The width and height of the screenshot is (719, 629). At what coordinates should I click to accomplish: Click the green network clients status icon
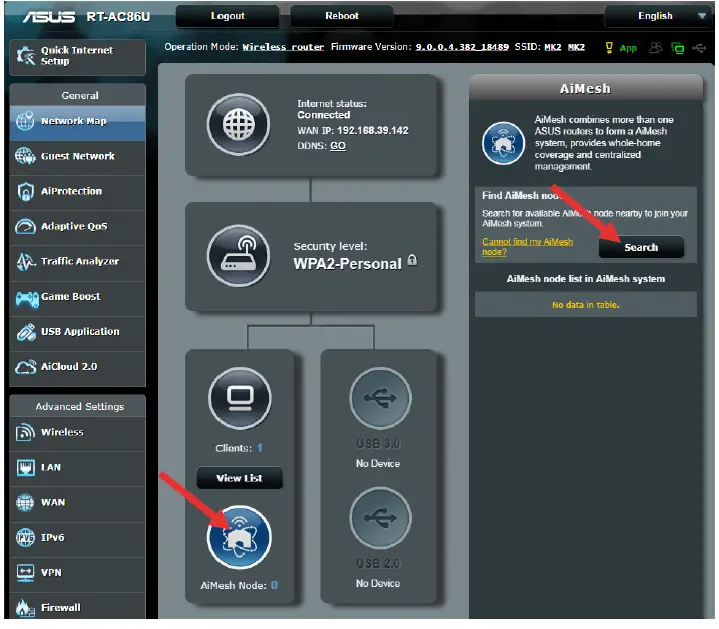677,48
